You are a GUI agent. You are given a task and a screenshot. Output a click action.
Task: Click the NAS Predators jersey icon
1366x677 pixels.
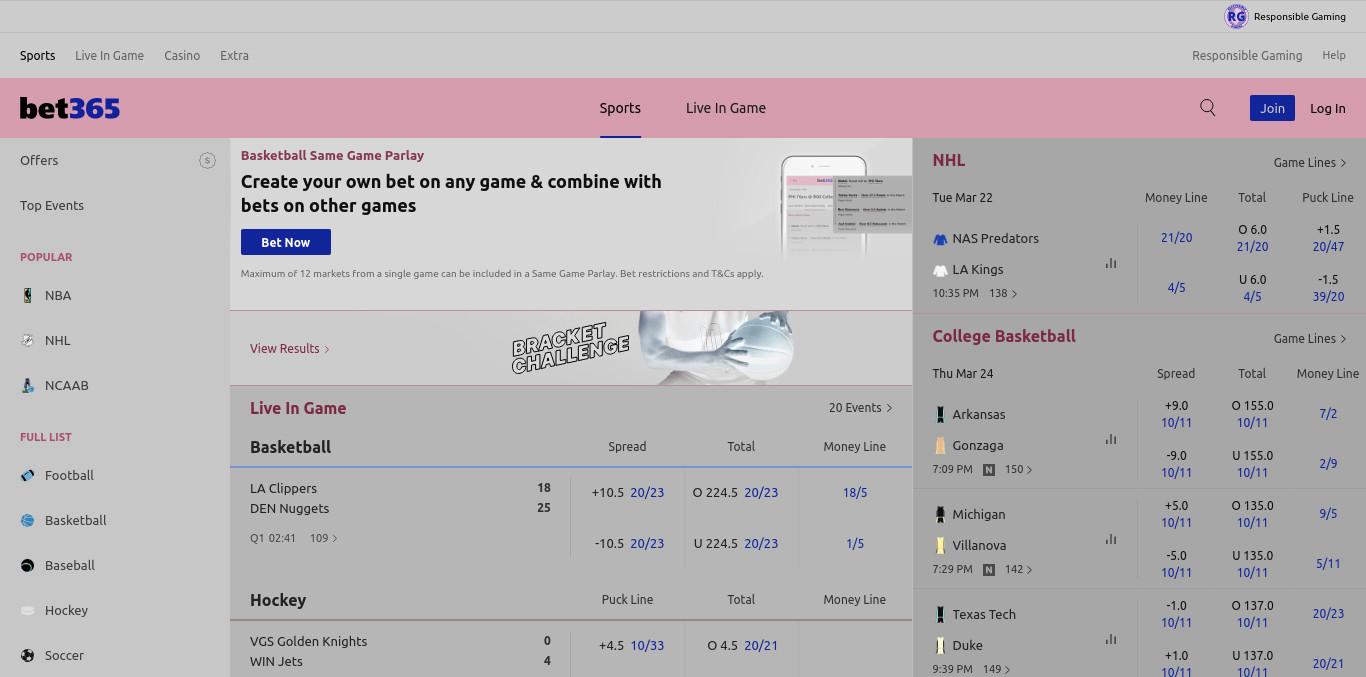click(940, 239)
